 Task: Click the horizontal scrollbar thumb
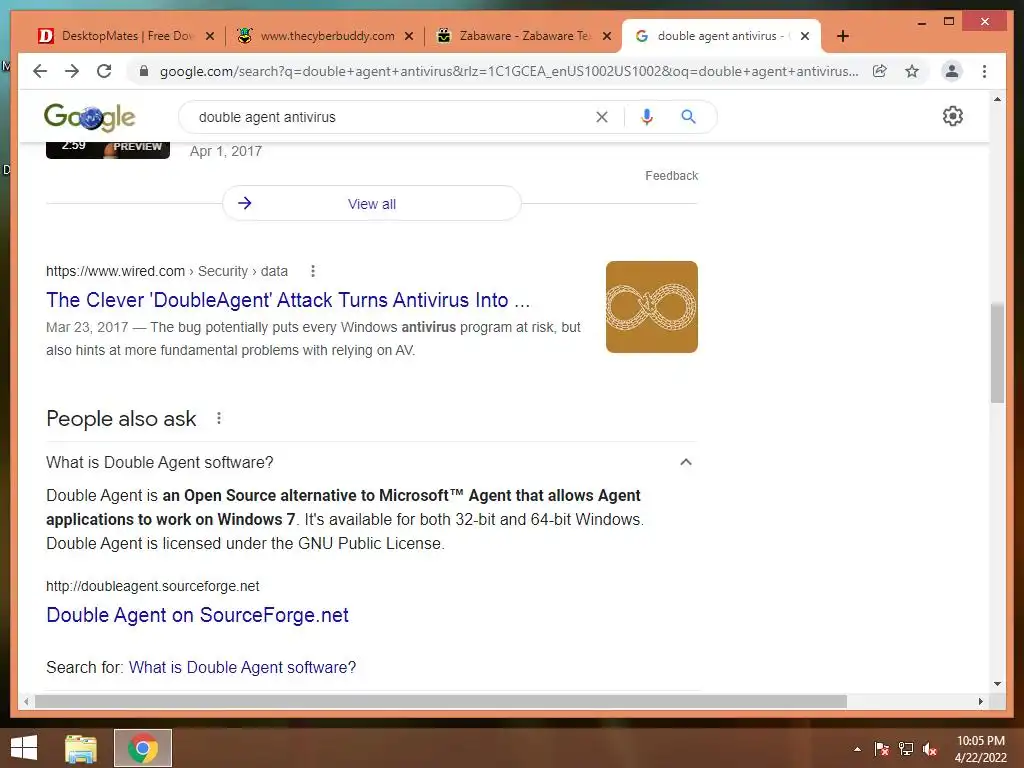point(441,701)
